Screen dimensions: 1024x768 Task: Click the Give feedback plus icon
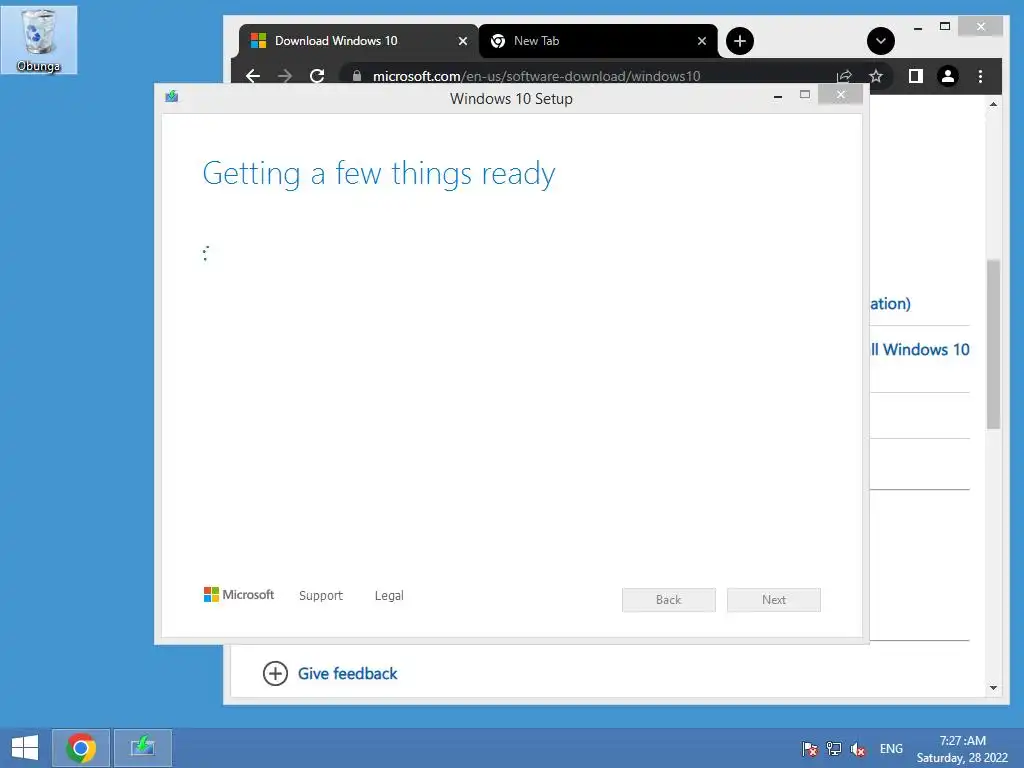[275, 674]
